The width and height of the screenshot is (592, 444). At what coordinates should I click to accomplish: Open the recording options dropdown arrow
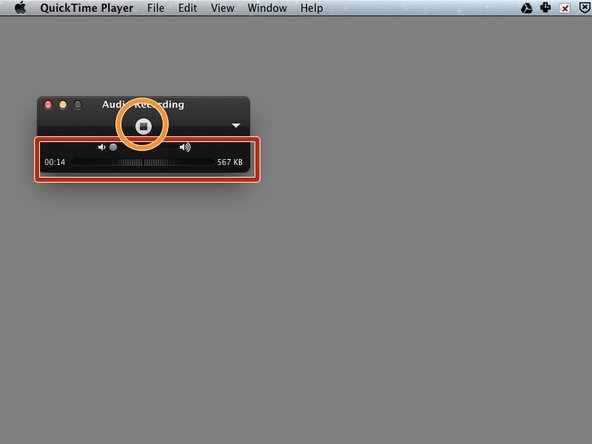236,125
